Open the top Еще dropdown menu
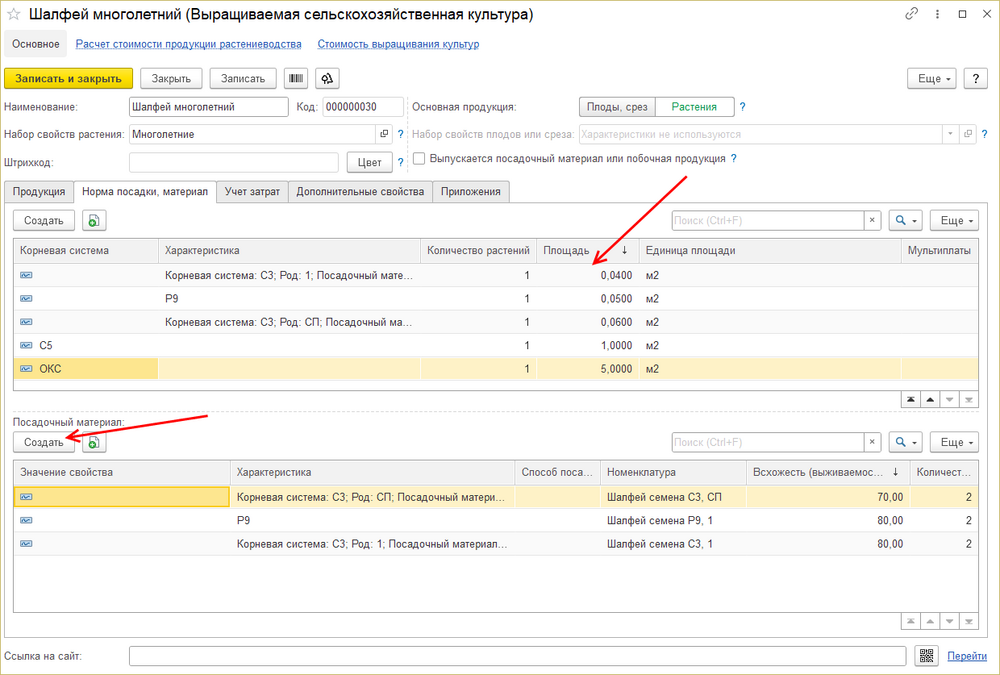 pyautogui.click(x=931, y=79)
